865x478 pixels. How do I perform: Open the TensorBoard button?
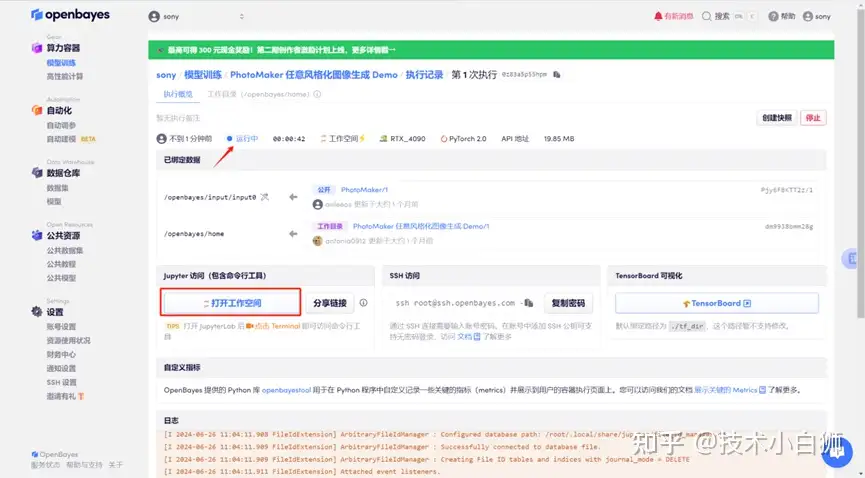click(717, 303)
